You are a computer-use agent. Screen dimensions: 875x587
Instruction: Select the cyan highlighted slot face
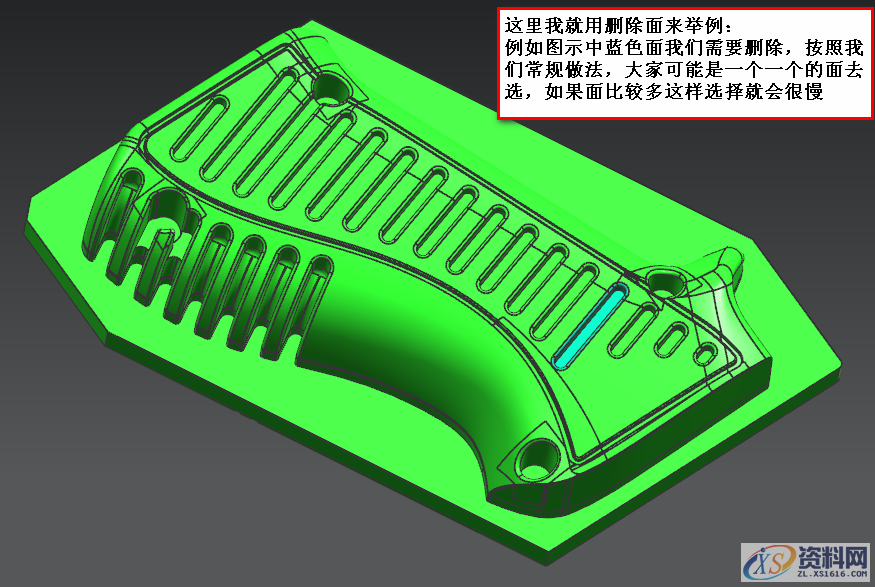(589, 324)
